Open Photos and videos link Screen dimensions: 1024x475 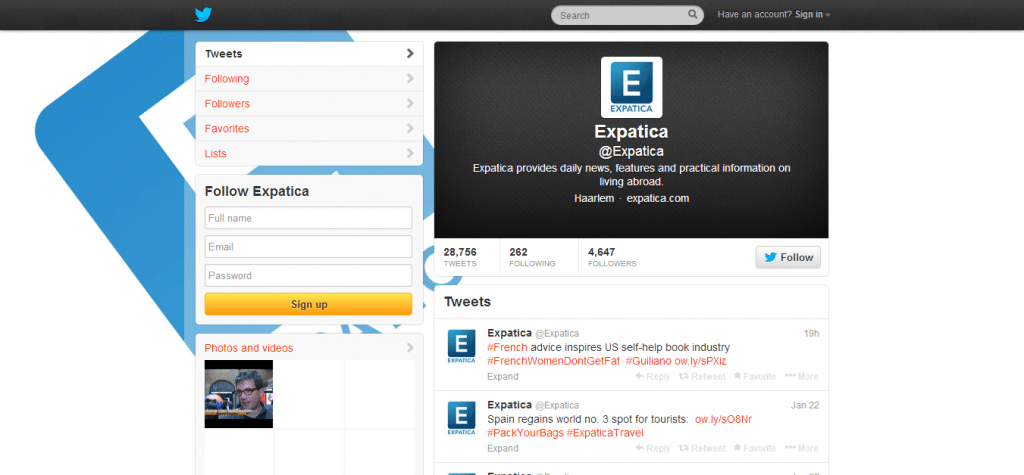[x=249, y=348]
